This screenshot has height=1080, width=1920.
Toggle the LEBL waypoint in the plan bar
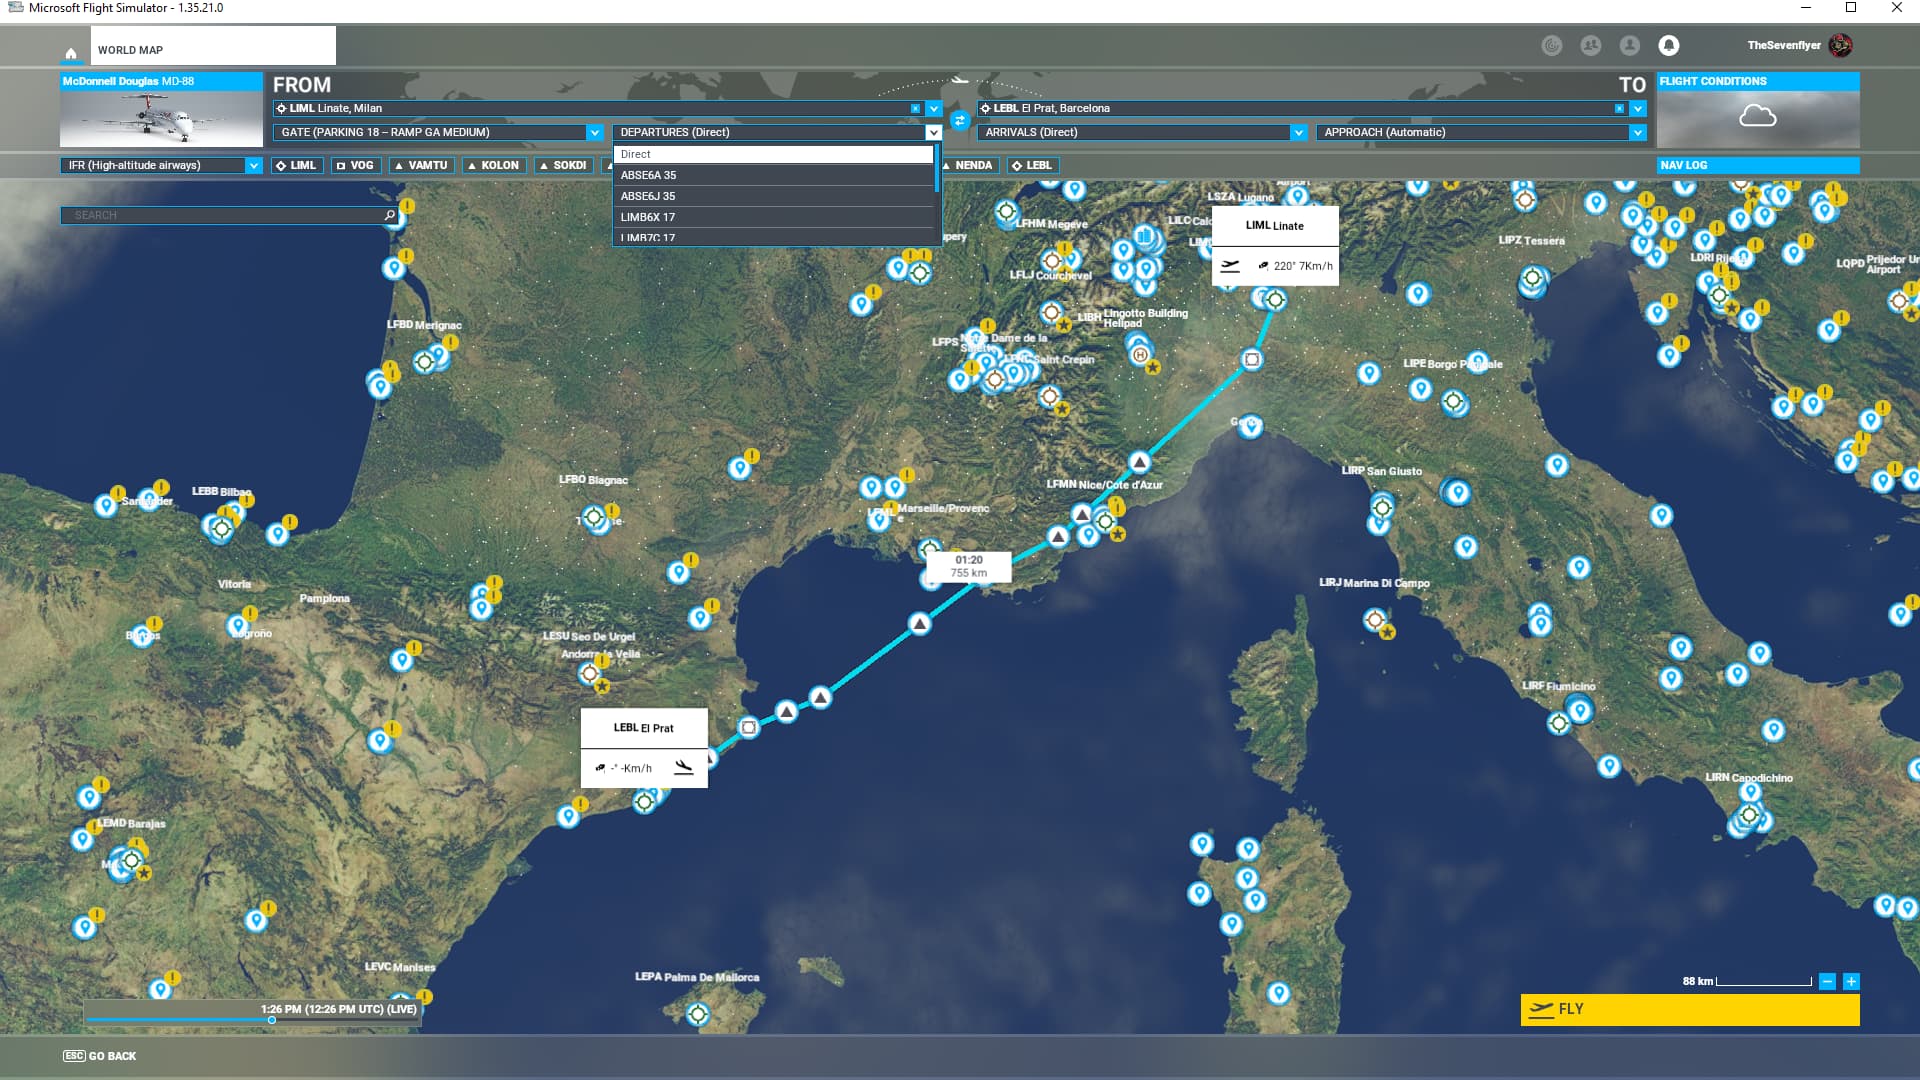coord(1033,165)
